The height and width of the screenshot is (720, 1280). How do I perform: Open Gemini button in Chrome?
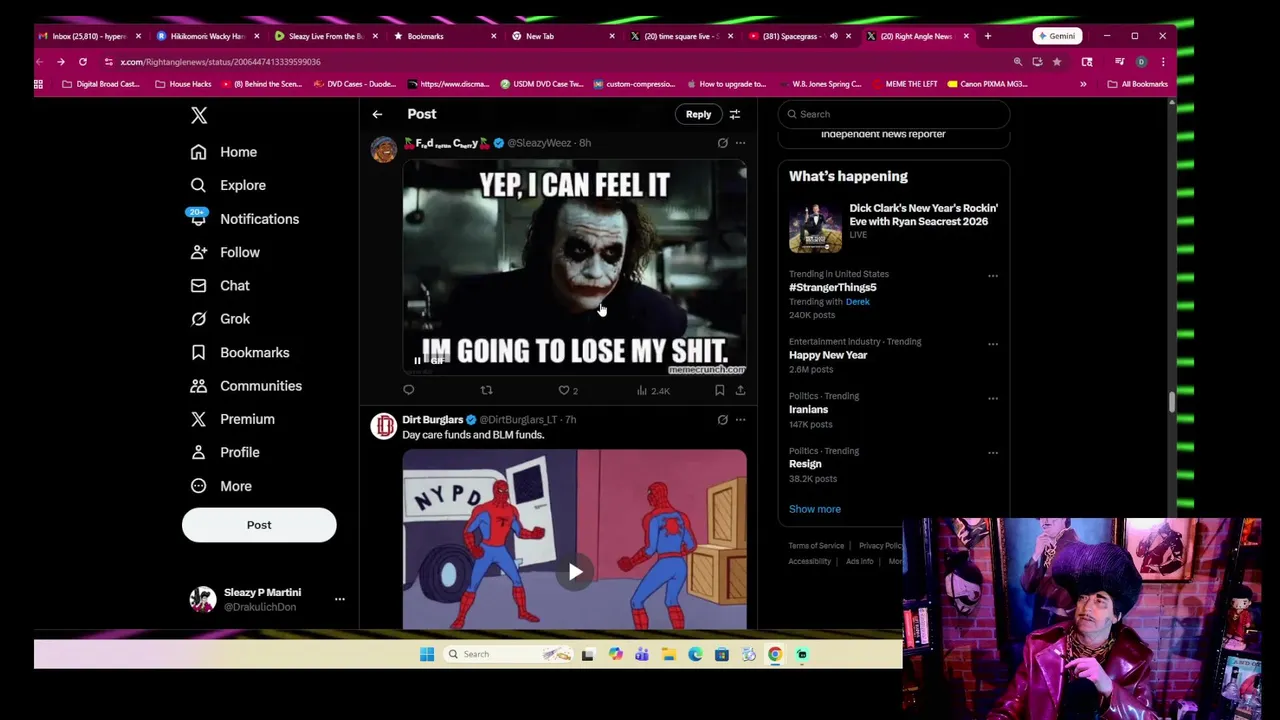(x=1056, y=36)
